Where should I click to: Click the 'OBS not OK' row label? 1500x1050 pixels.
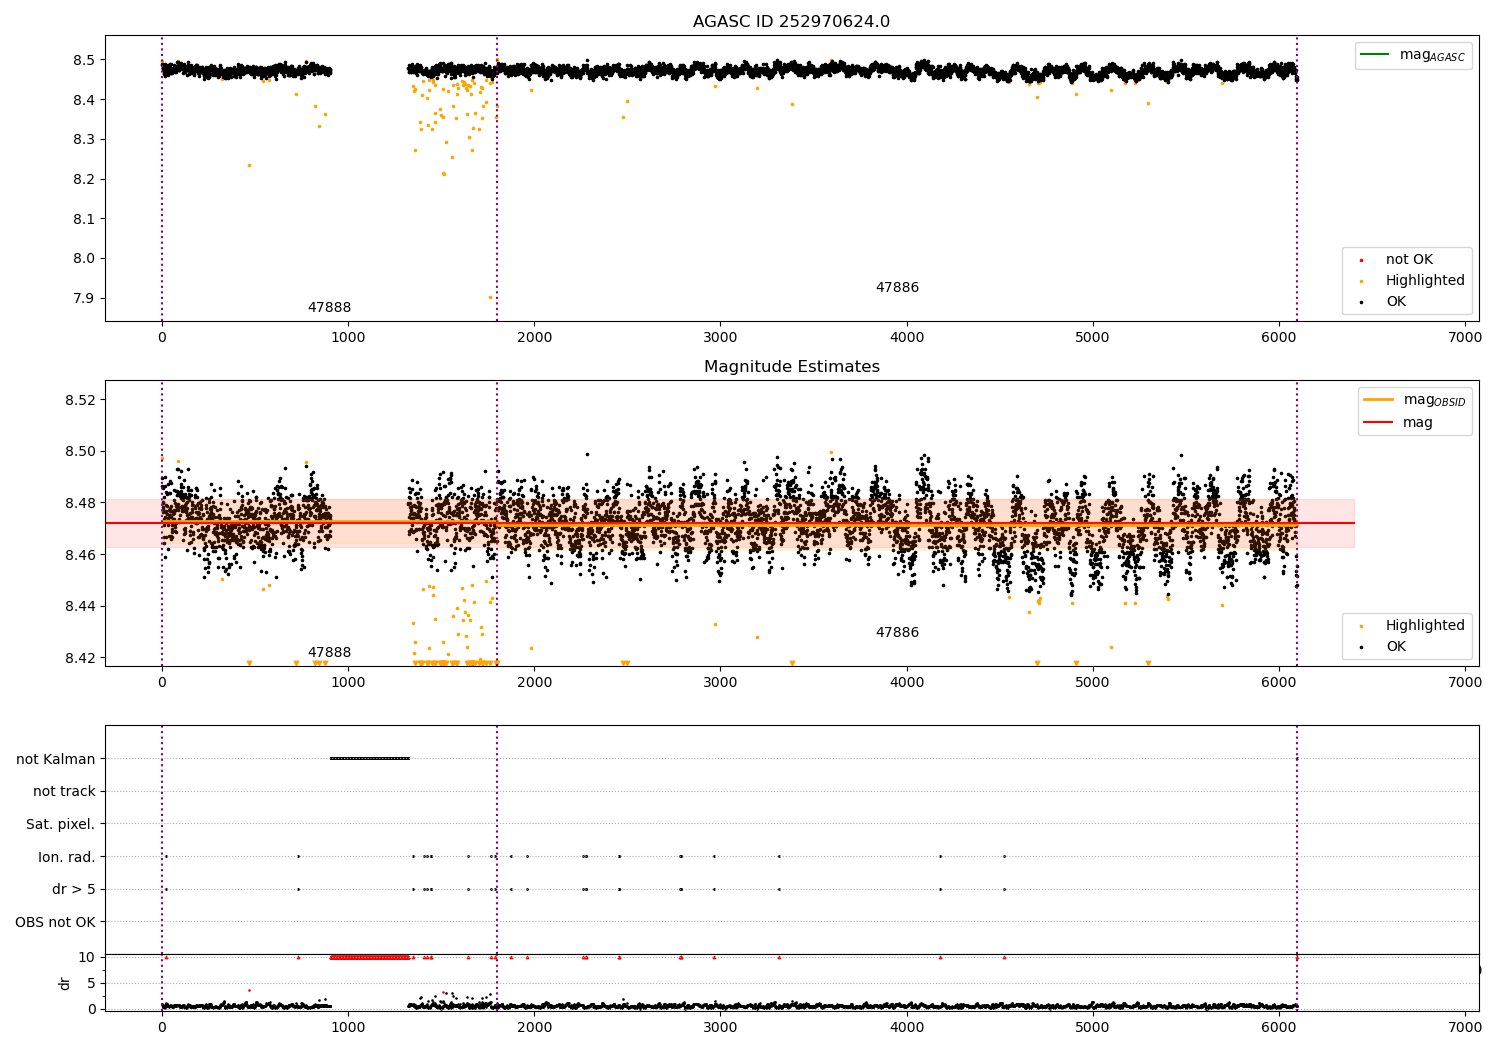(55, 923)
